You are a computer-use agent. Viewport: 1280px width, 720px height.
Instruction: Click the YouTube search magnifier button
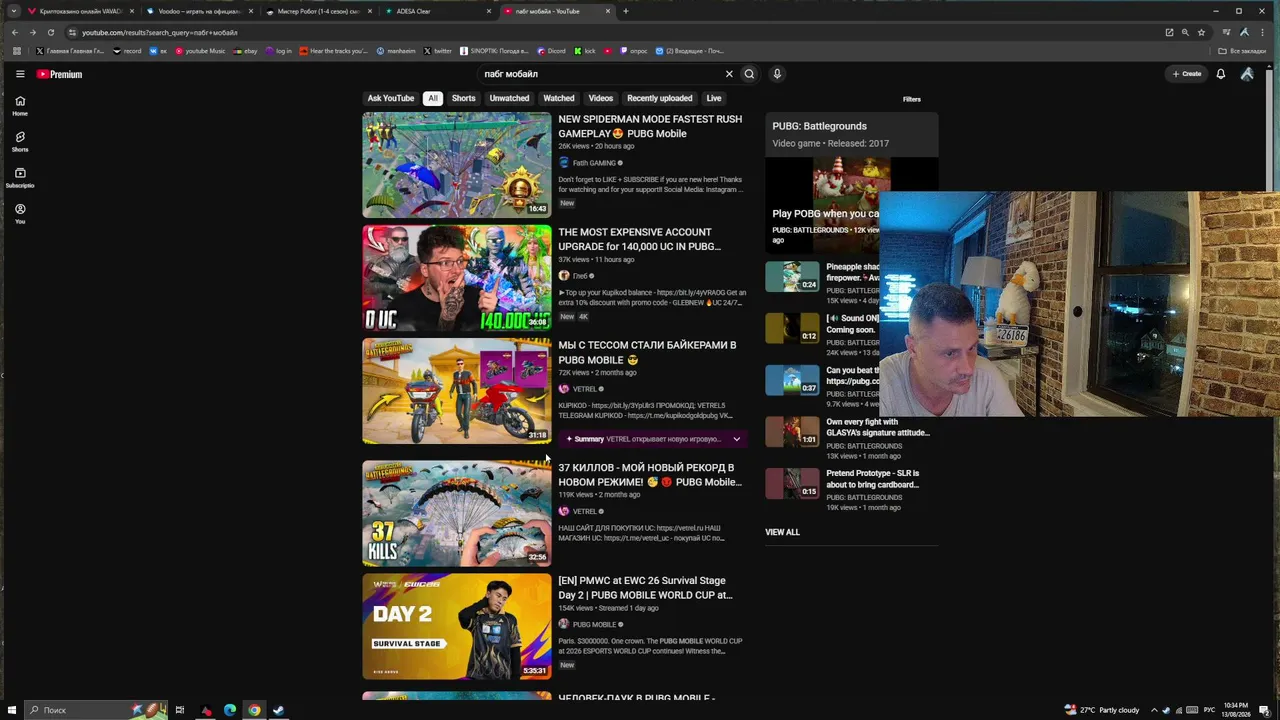pos(749,74)
